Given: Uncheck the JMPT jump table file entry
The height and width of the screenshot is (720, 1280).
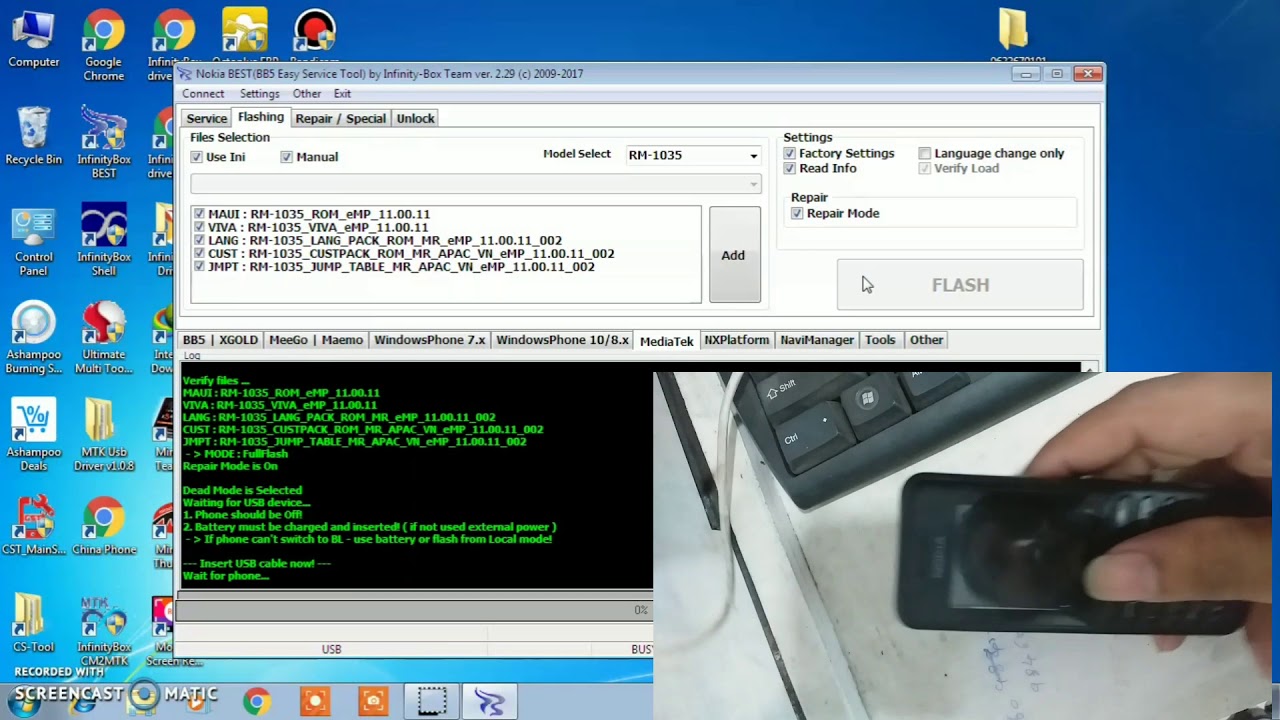Looking at the screenshot, I should (200, 267).
